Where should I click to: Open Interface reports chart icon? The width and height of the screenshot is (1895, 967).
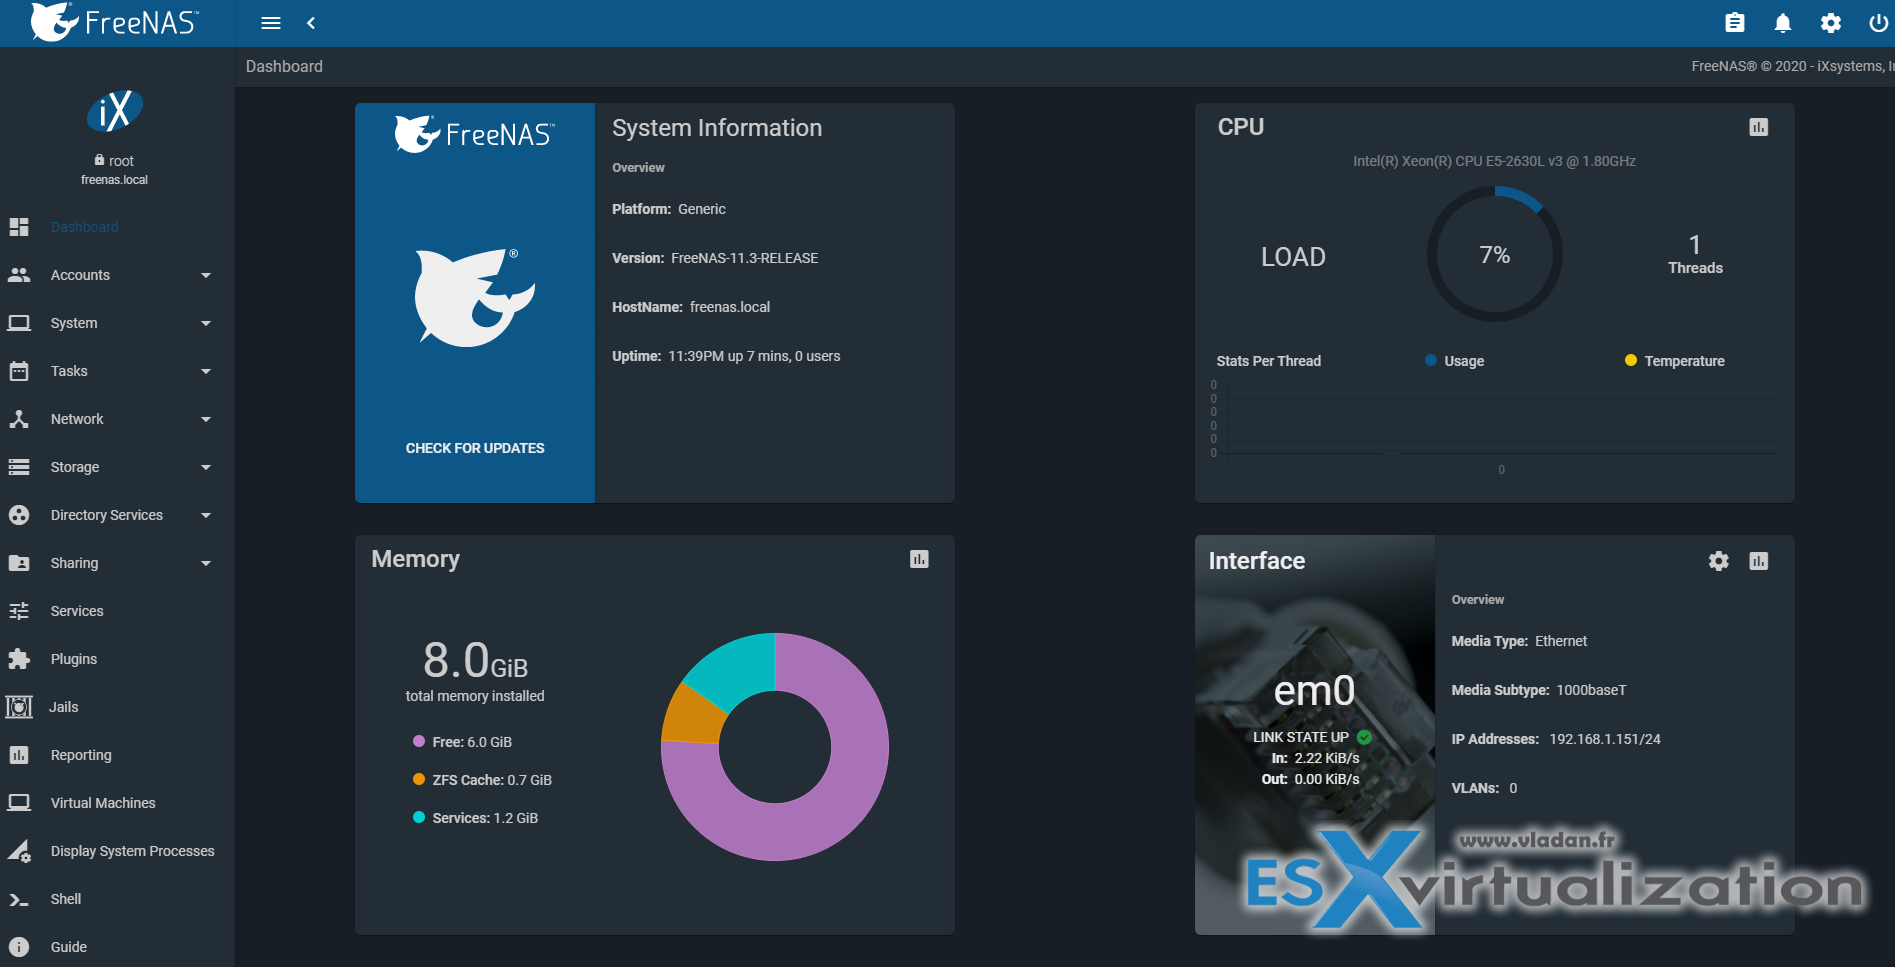coord(1759,561)
